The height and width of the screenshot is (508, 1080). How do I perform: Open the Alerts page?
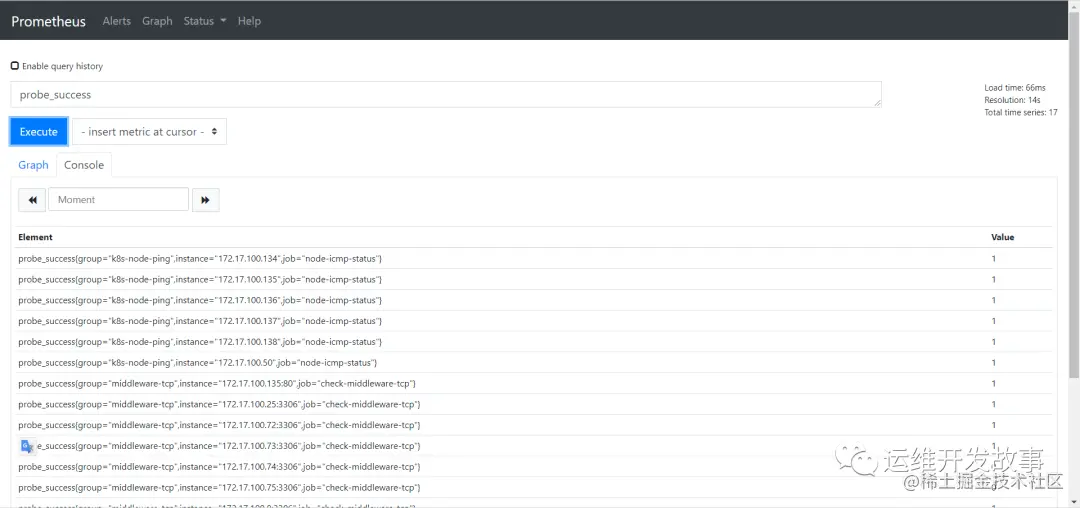116,21
